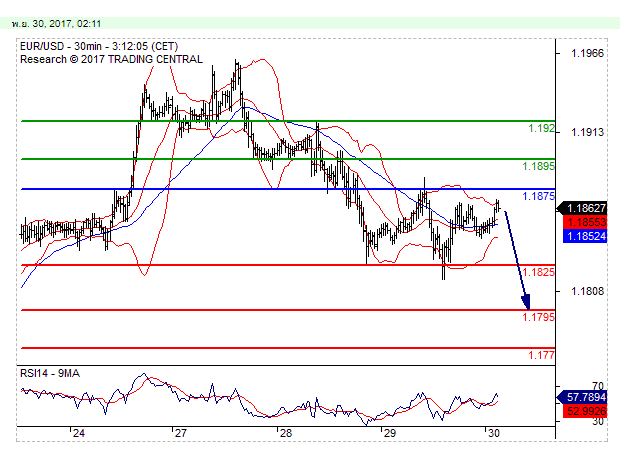Click the date header 'พ.ย. 30, 2017, 02:11'
The image size is (620, 459).
point(57,24)
